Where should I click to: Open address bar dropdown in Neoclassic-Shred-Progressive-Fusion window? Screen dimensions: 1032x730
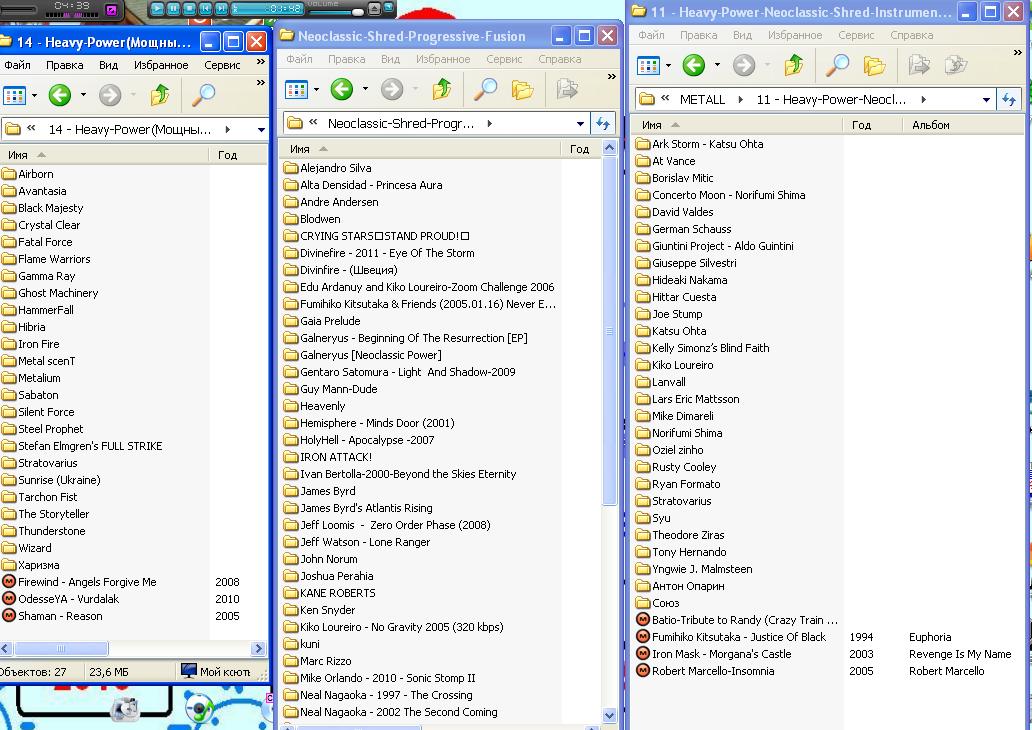coord(580,123)
